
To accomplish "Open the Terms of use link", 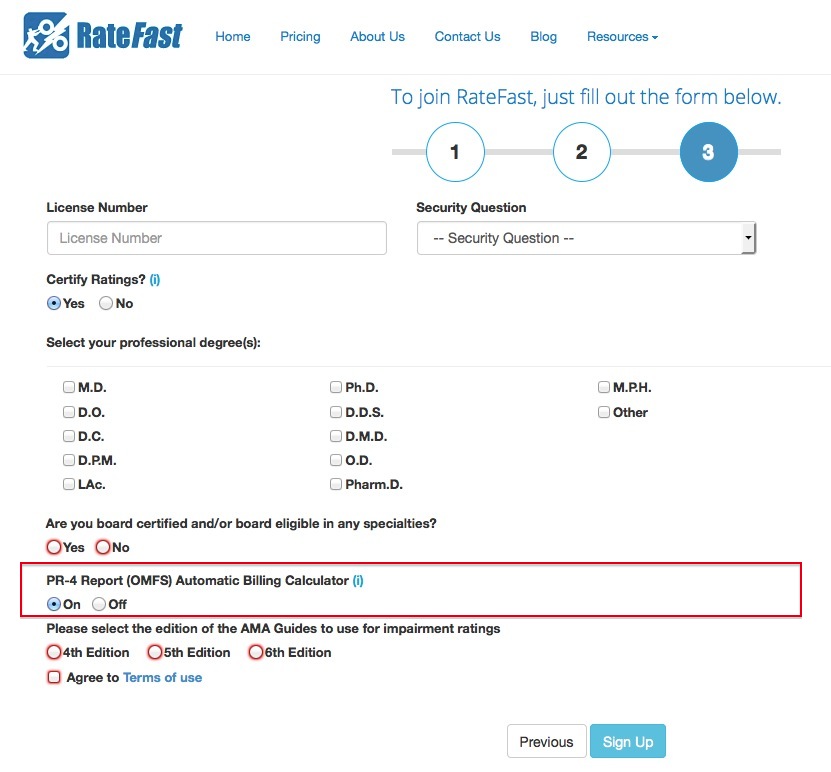I will click(x=162, y=677).
